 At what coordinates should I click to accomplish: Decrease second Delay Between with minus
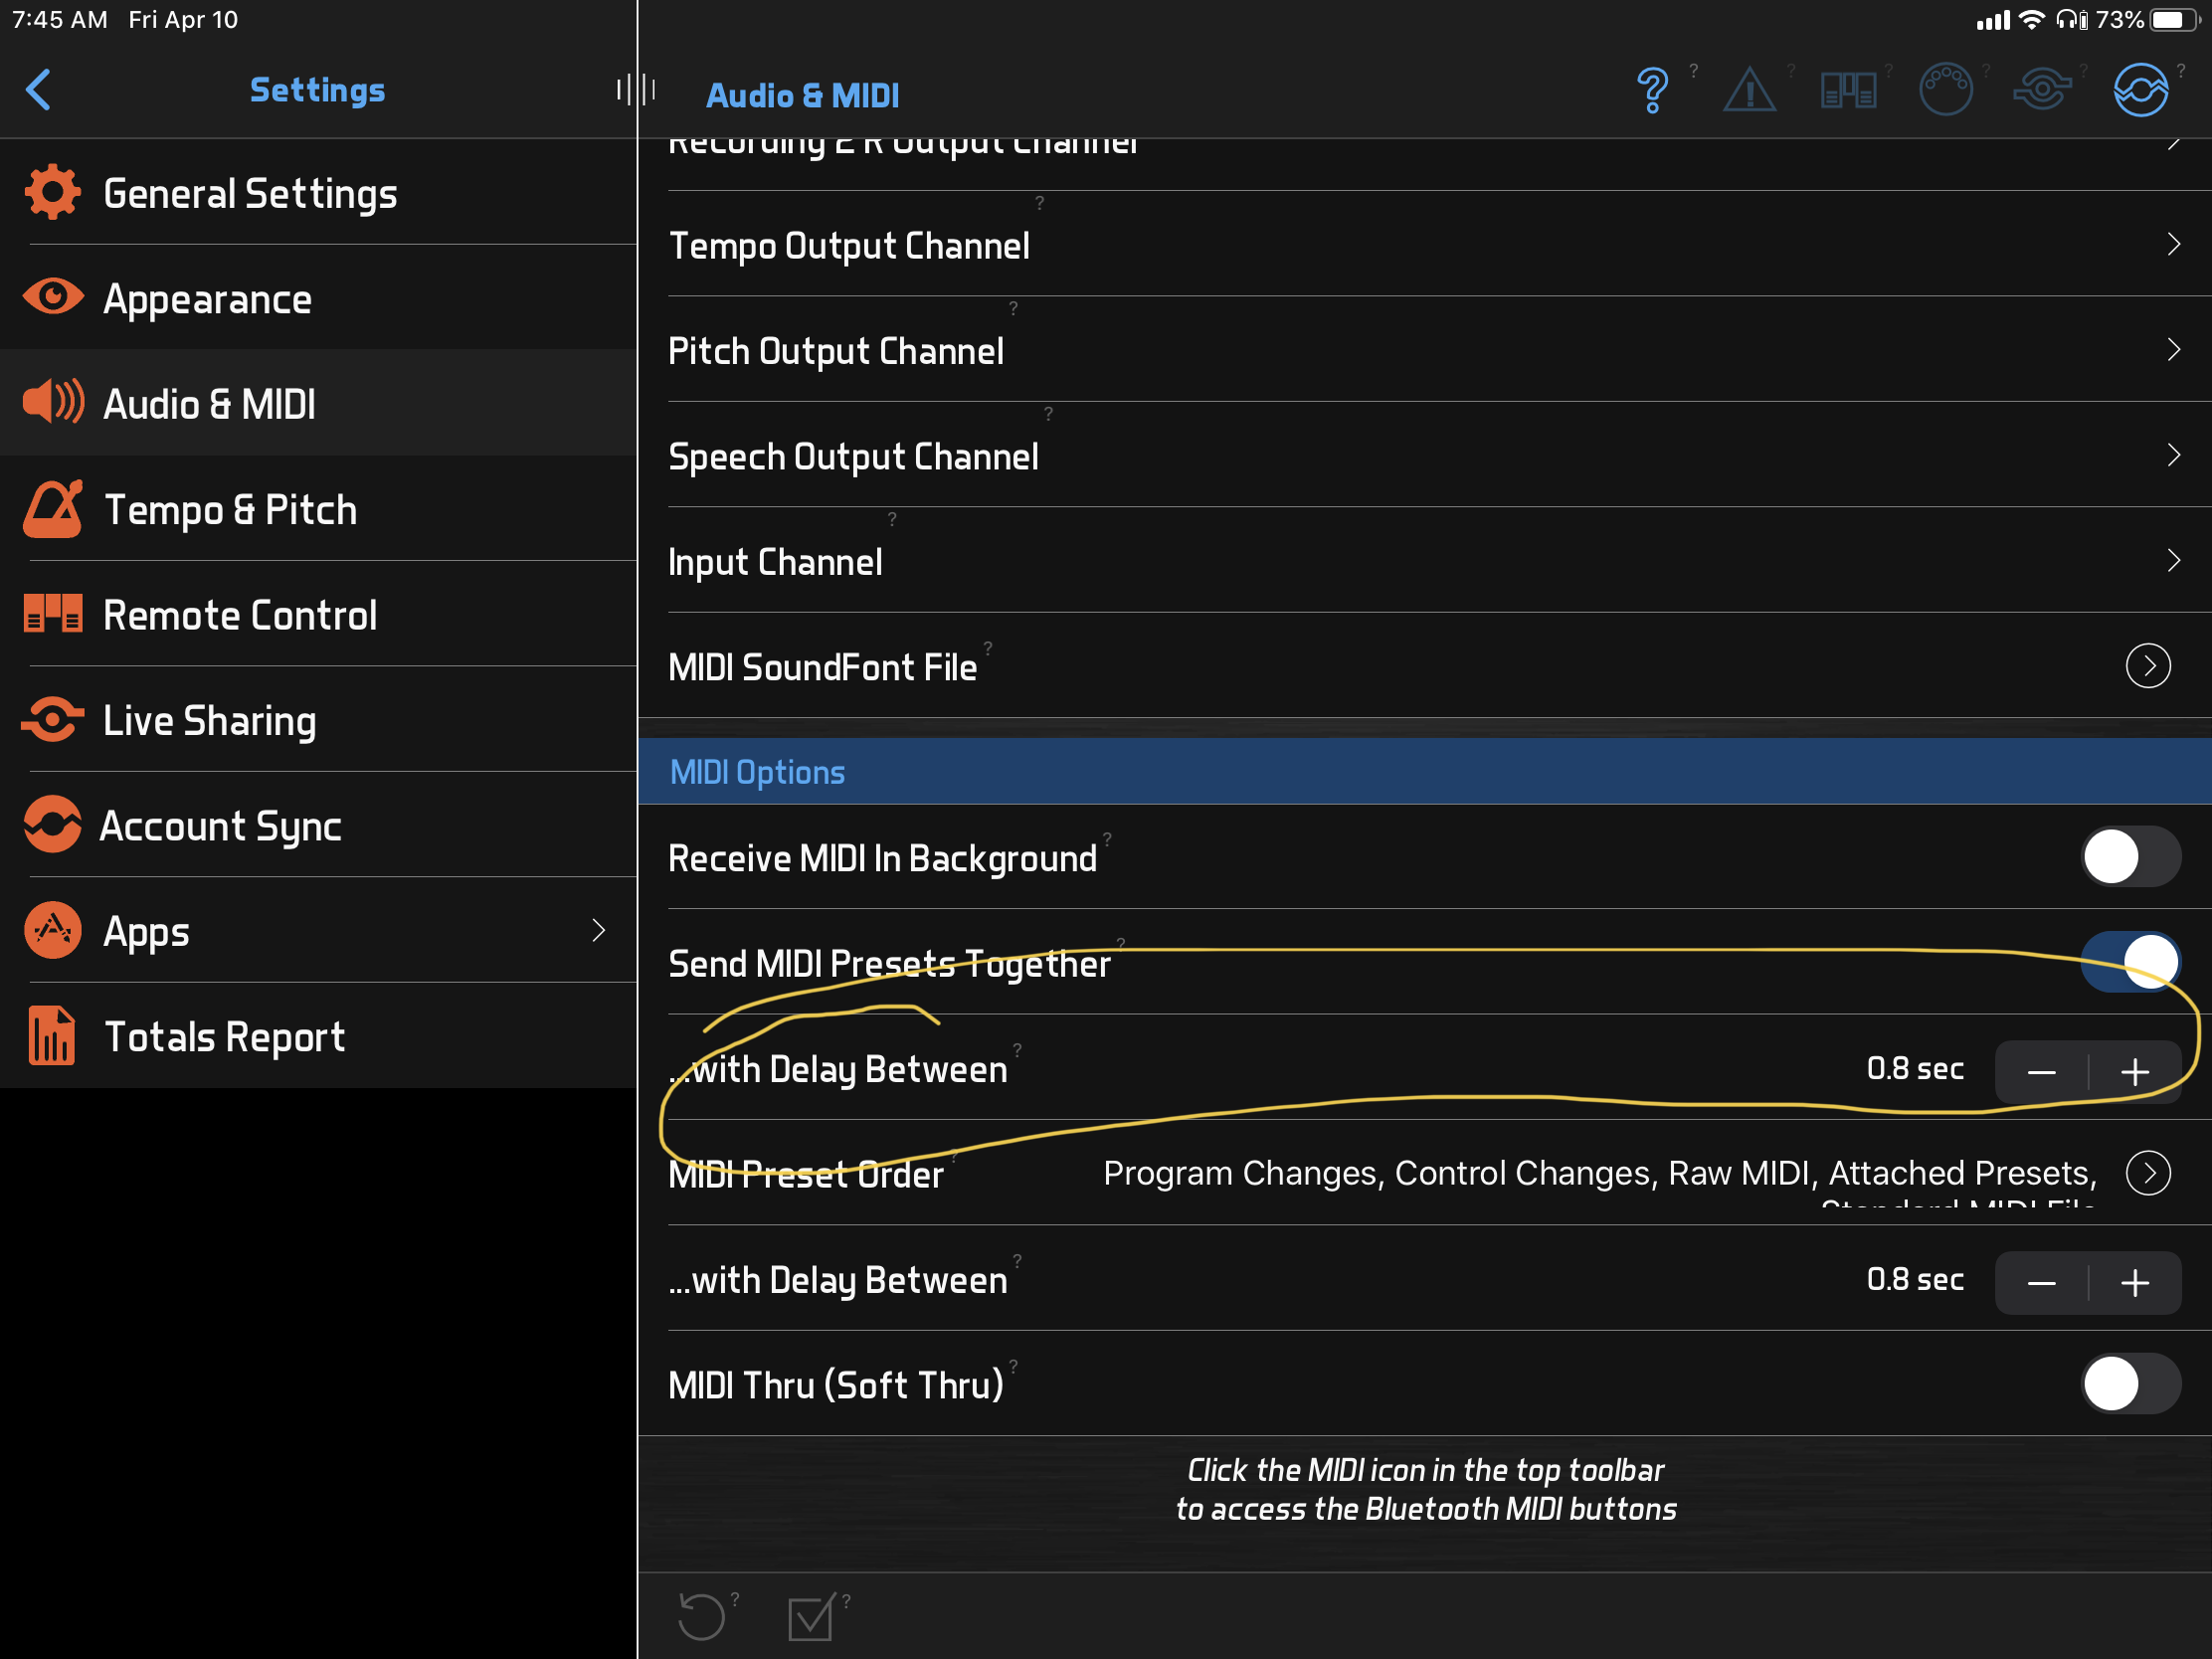point(2041,1283)
